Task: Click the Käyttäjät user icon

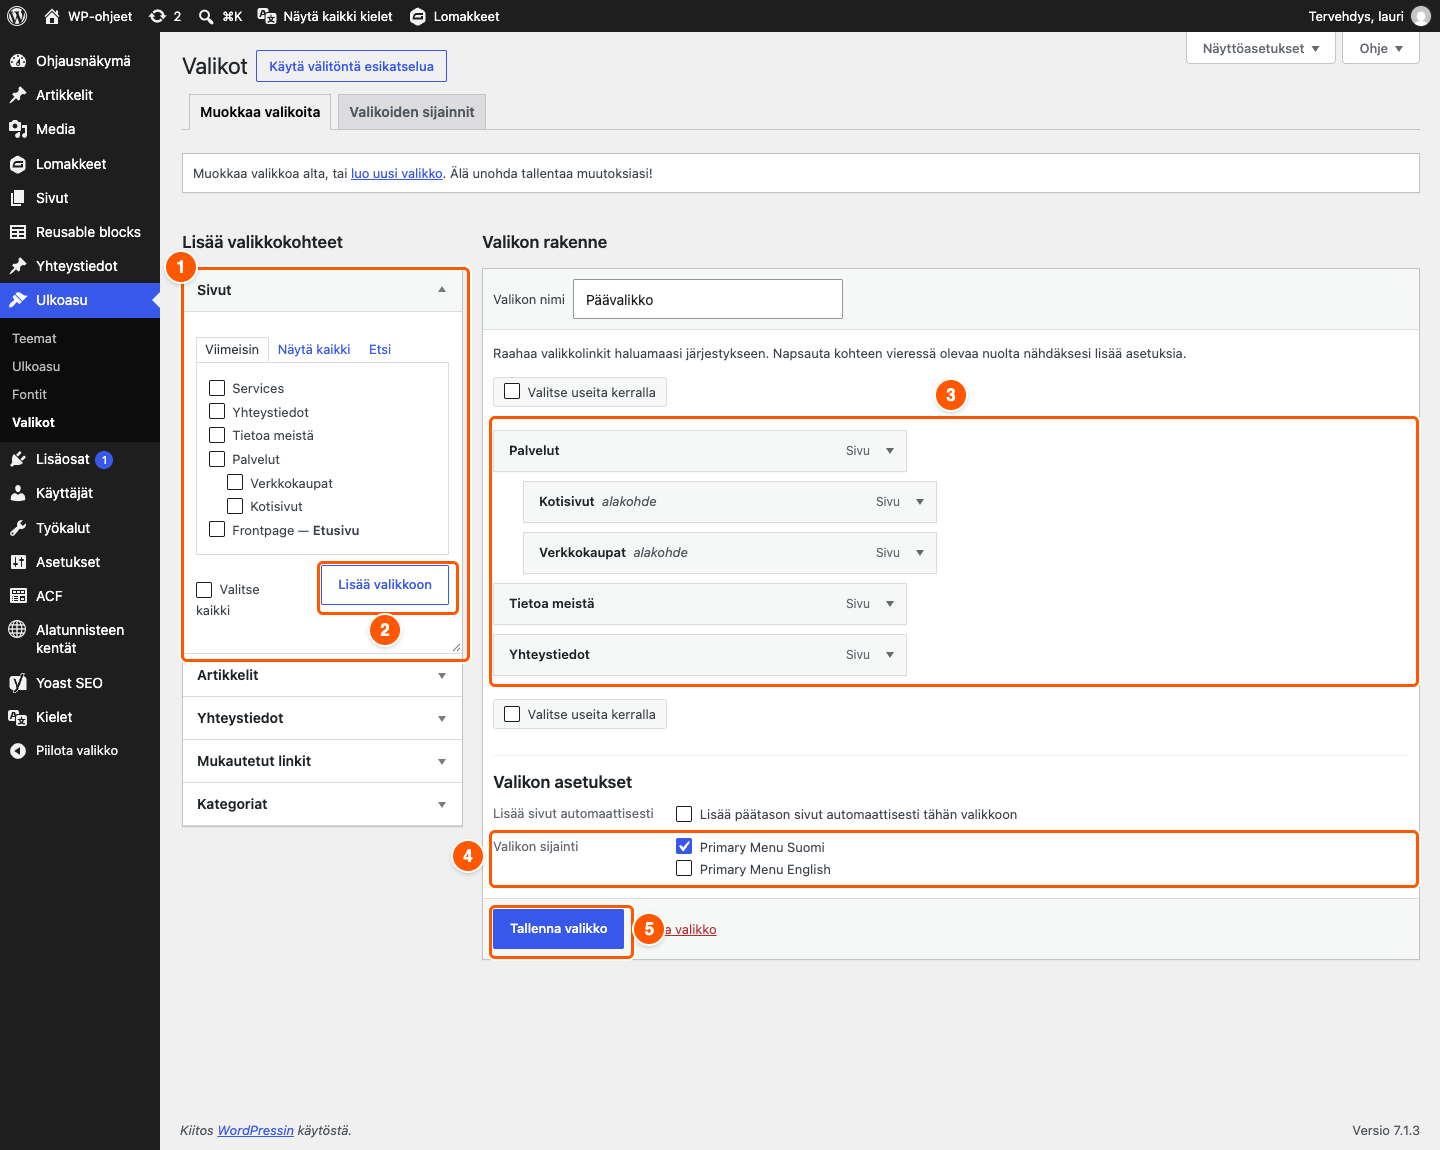Action: 18,493
